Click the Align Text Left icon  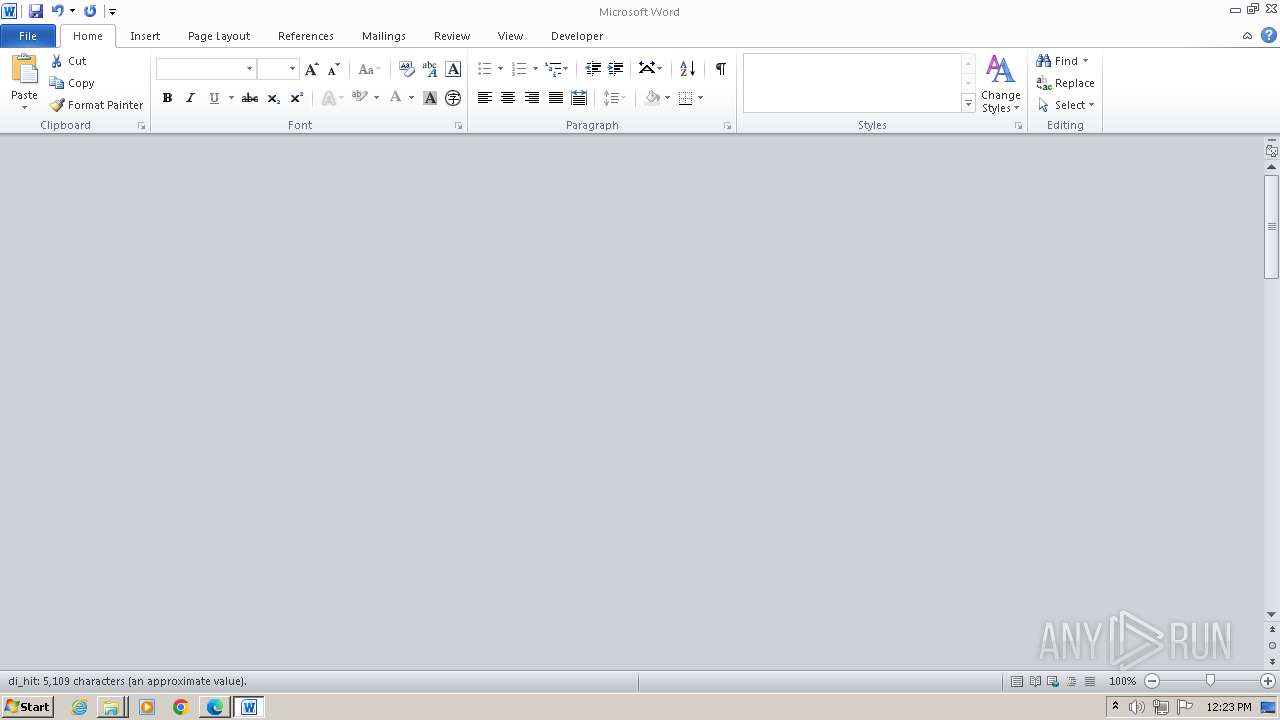coord(485,98)
